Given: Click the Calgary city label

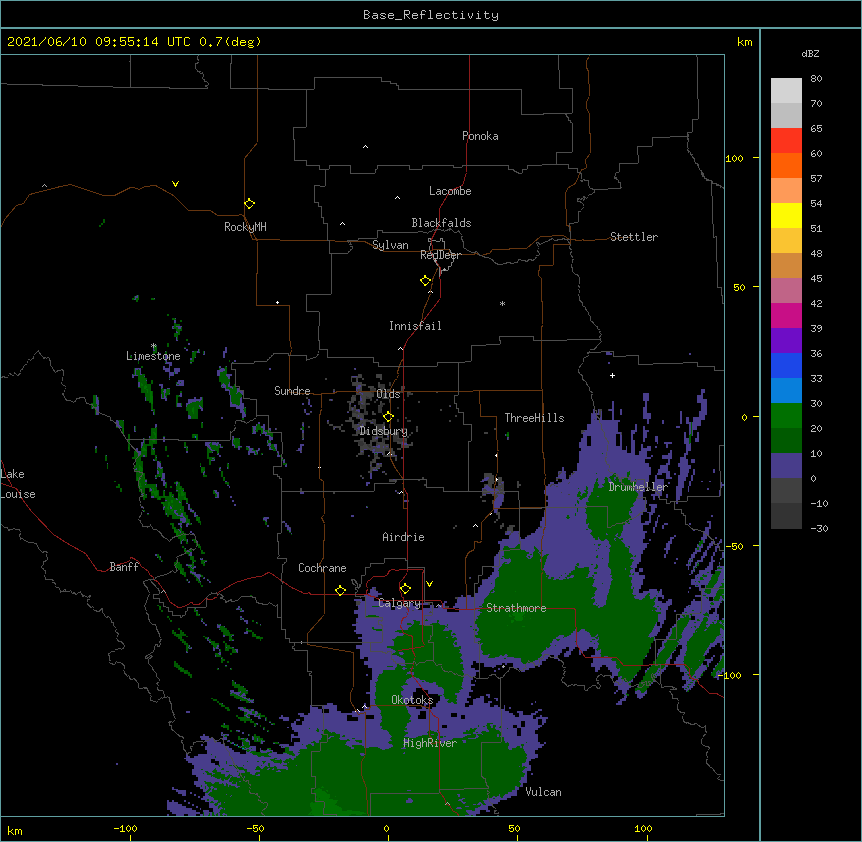Looking at the screenshot, I should coord(400,603).
